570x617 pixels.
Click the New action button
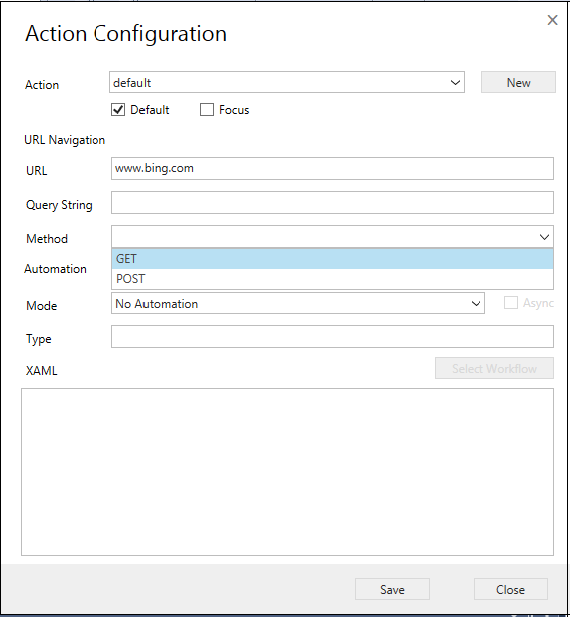coord(518,82)
